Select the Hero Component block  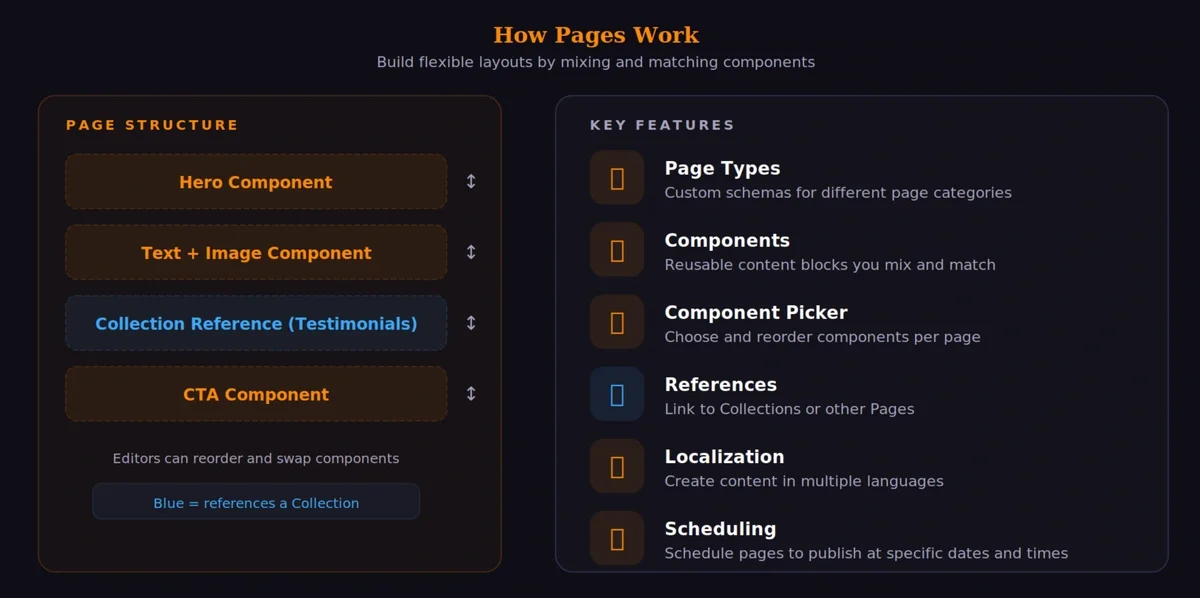pyautogui.click(x=256, y=182)
